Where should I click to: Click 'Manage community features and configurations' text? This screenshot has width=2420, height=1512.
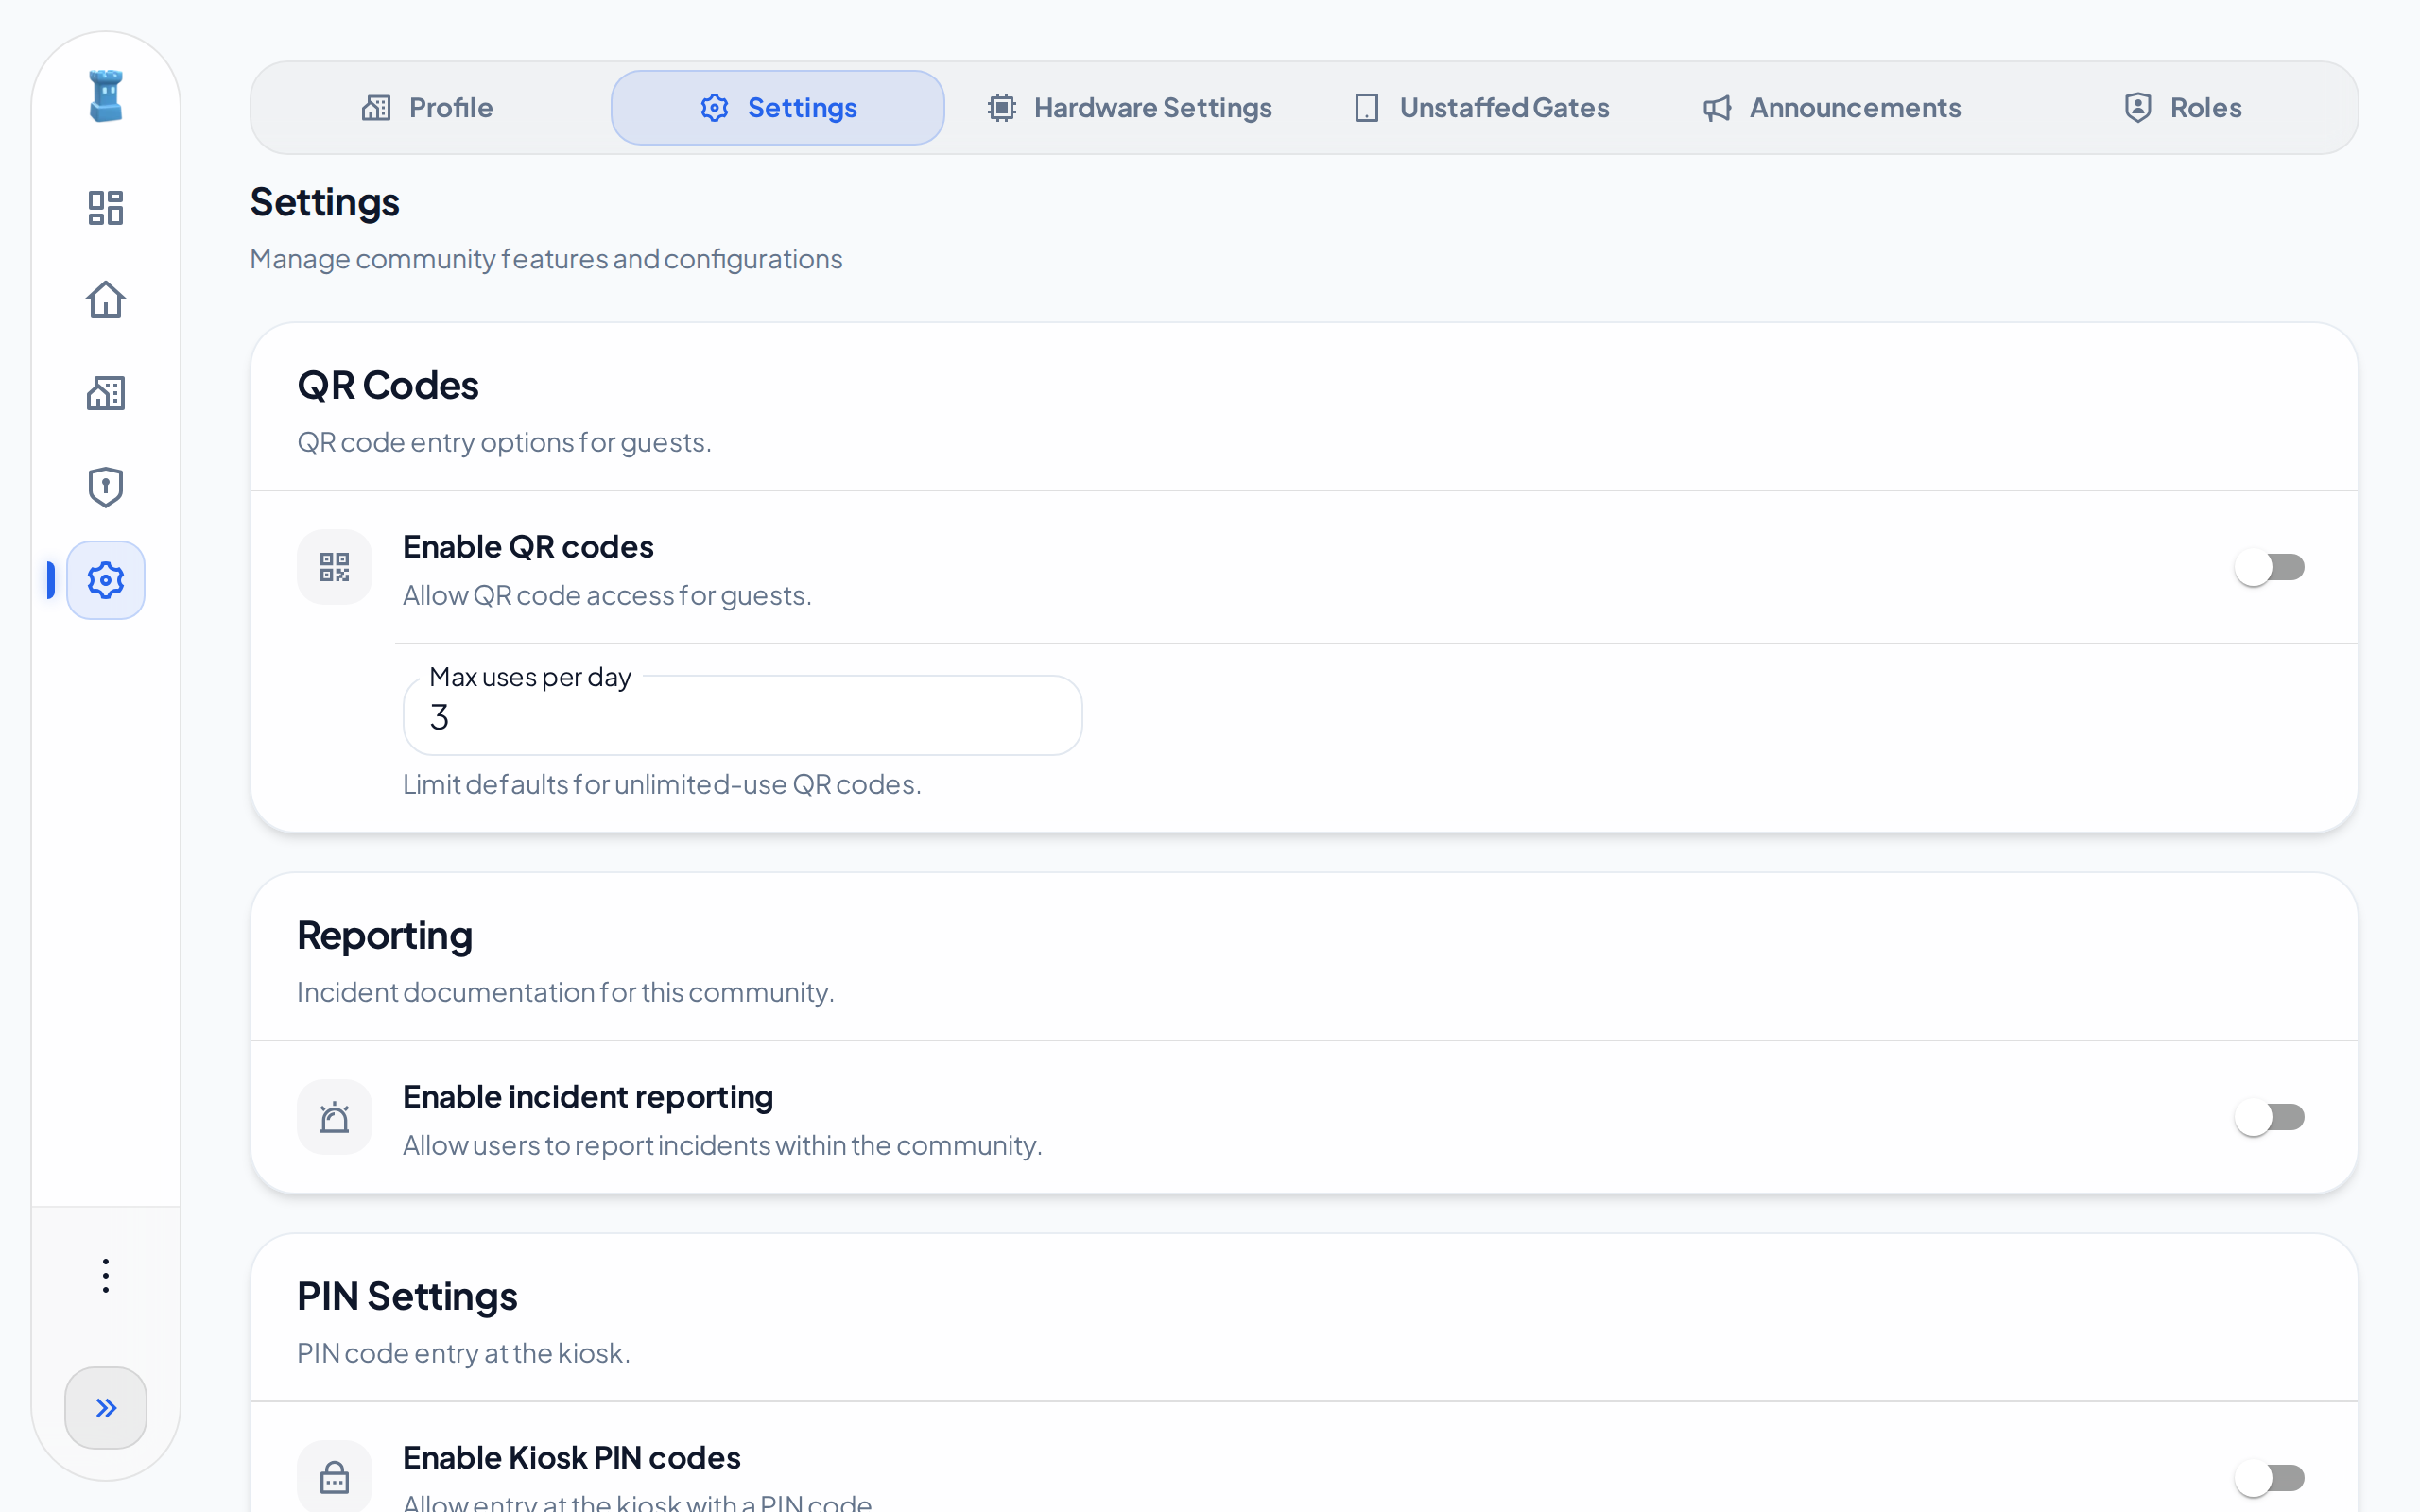[546, 259]
